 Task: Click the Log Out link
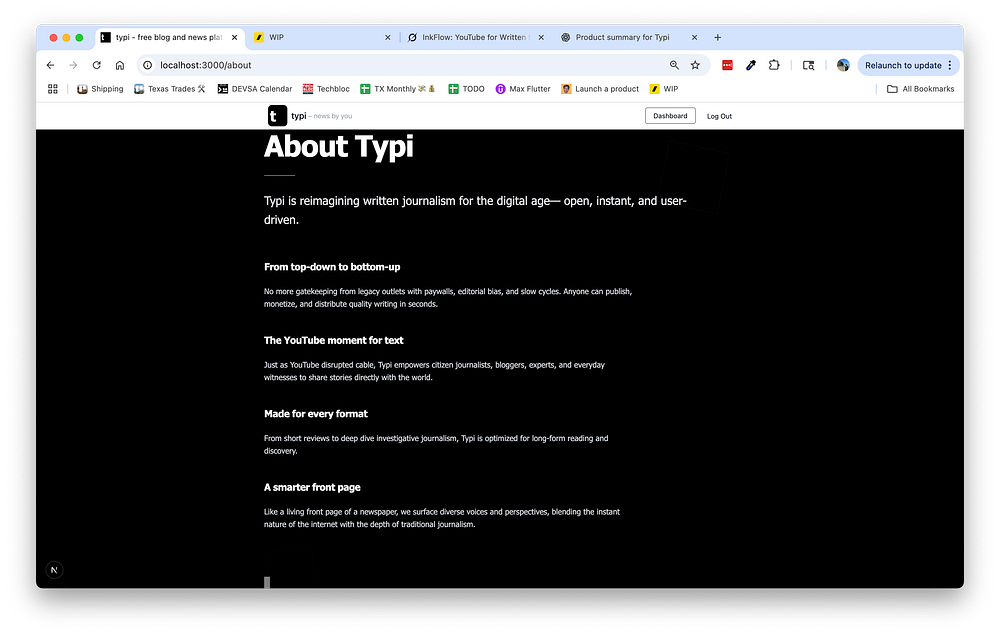point(719,116)
